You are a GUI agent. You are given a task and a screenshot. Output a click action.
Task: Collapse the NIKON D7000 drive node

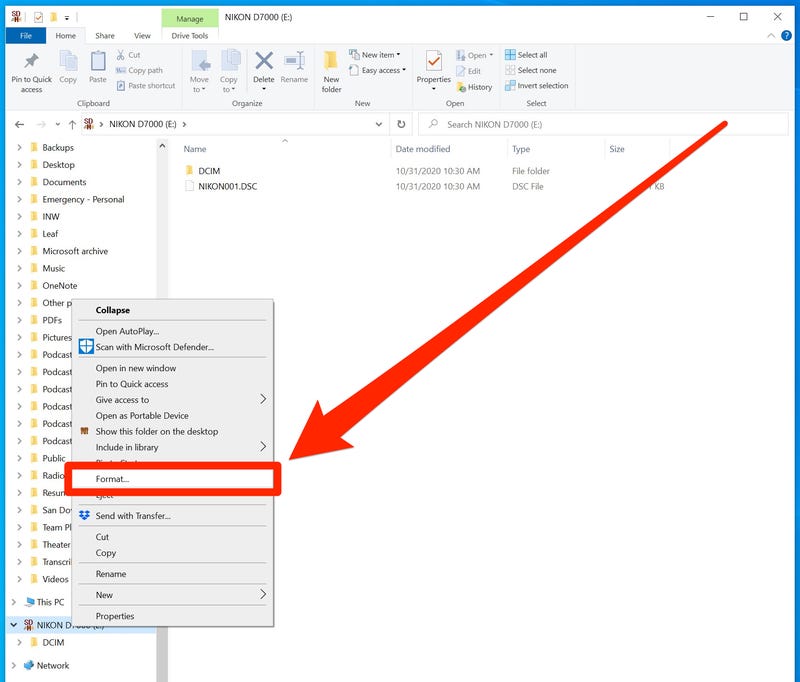click(14, 625)
